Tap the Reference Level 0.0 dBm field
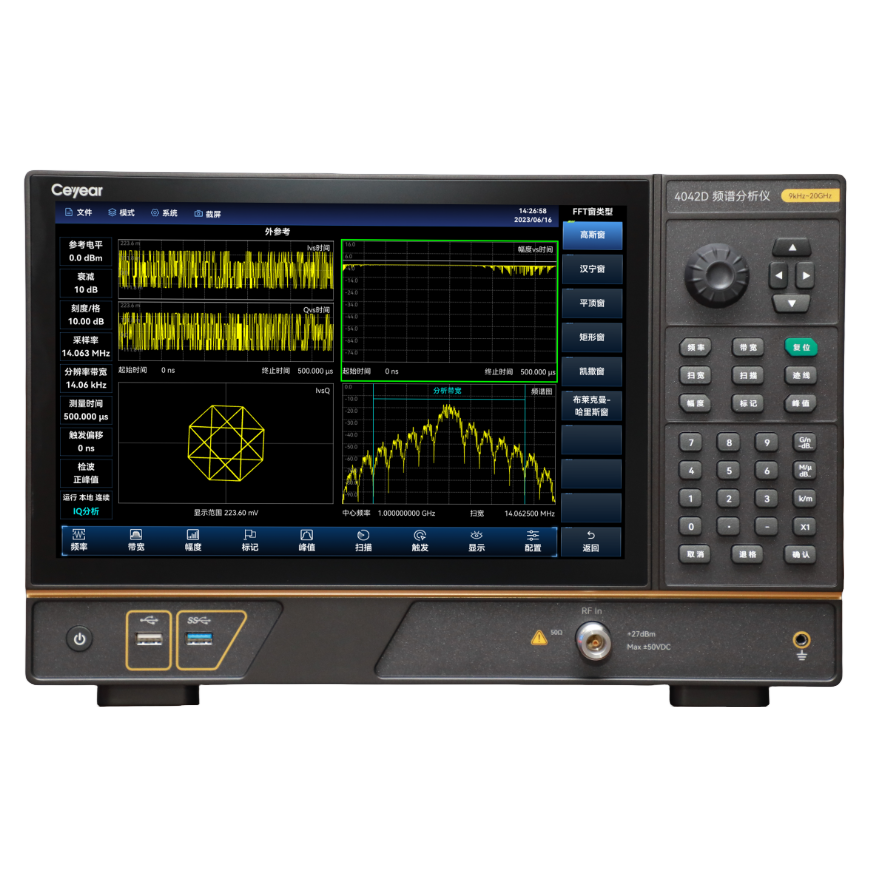Viewport: 869px width, 869px height. (86, 251)
